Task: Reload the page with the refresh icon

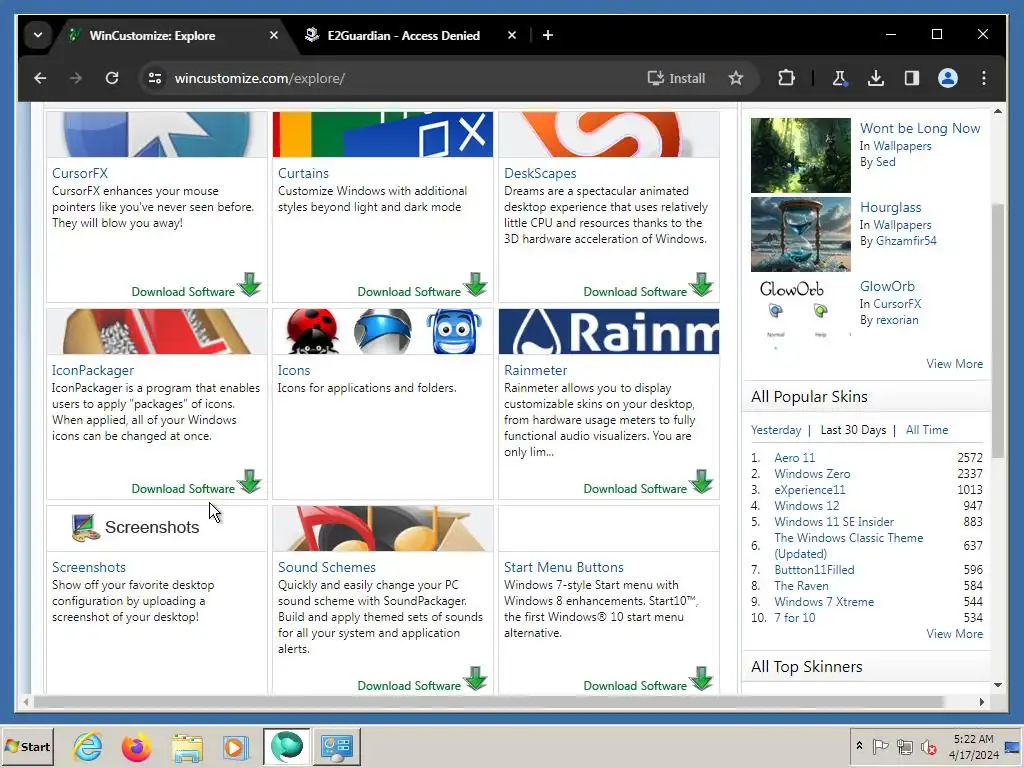Action: tap(112, 78)
